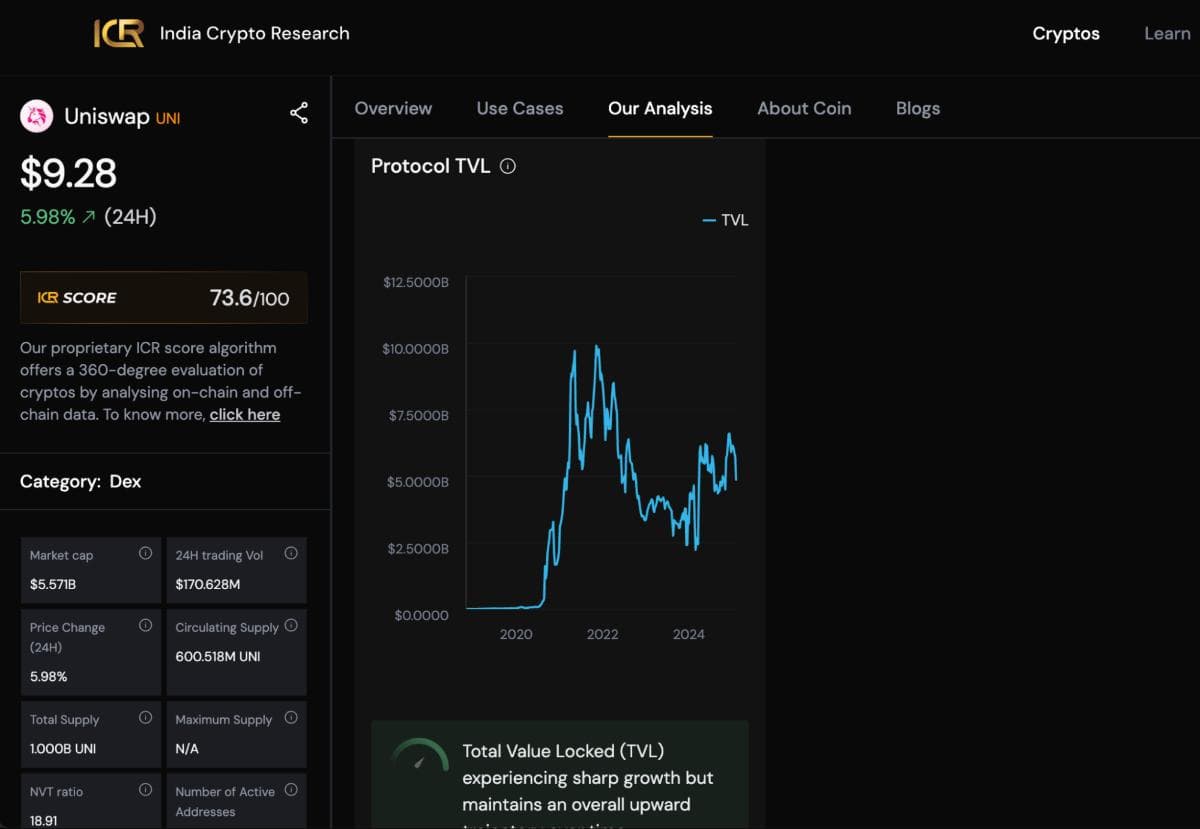Show Circulating Supply info icon details

click(291, 625)
